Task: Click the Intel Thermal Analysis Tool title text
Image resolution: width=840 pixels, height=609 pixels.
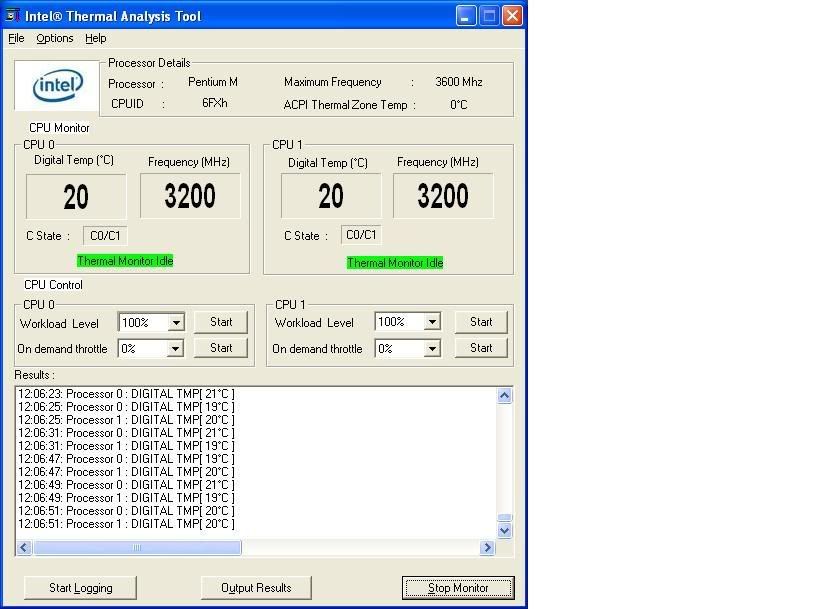Action: (113, 16)
